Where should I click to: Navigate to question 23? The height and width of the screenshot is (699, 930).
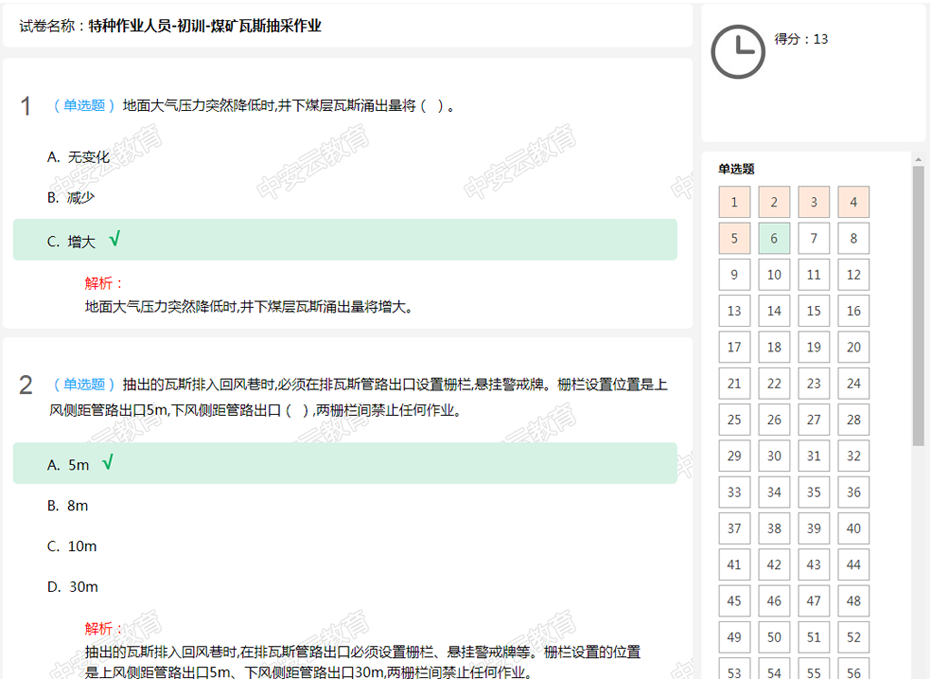click(814, 384)
